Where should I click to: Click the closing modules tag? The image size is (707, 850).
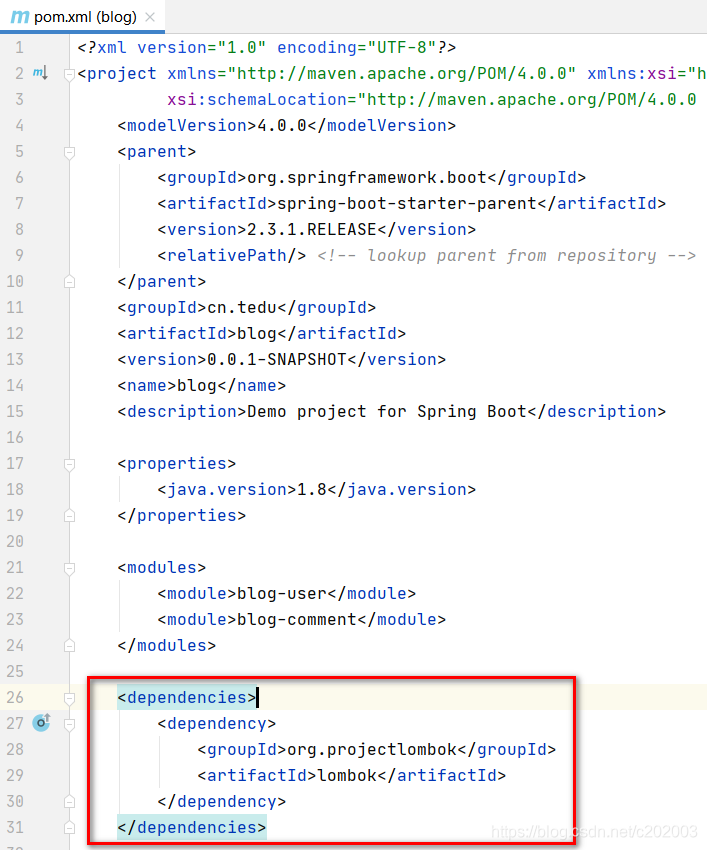[166, 646]
